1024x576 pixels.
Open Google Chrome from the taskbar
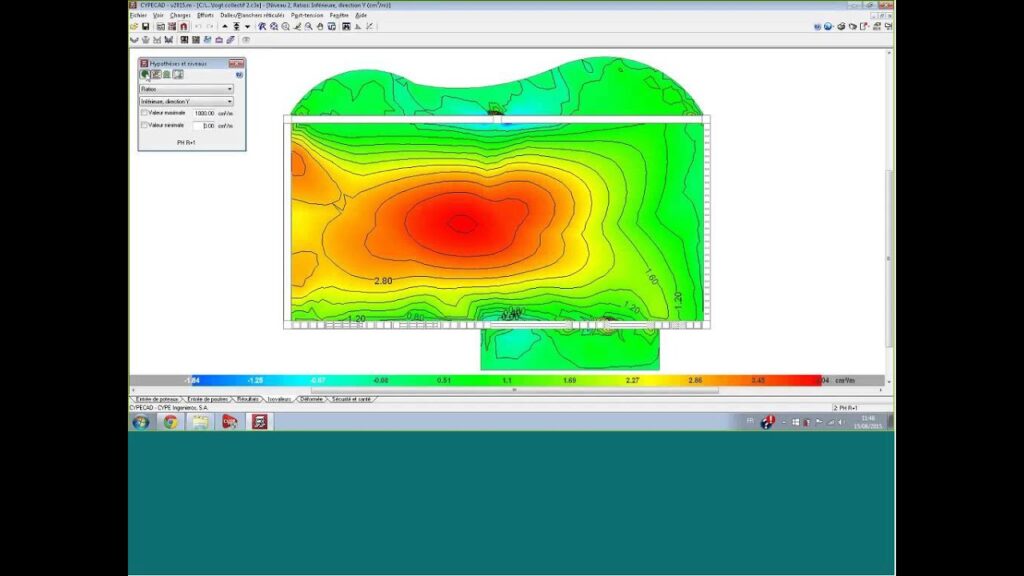pyautogui.click(x=170, y=422)
